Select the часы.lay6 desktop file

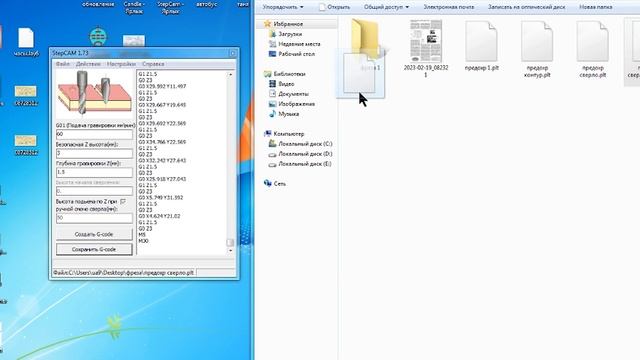tap(26, 42)
